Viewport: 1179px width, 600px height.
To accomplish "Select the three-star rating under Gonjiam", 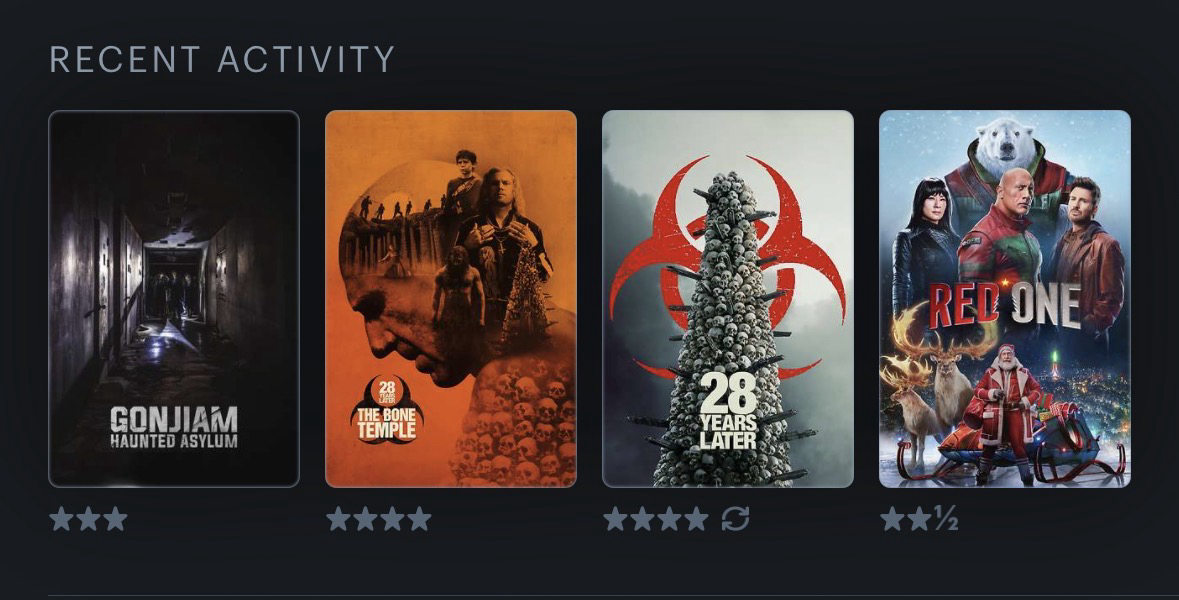I will click(89, 519).
